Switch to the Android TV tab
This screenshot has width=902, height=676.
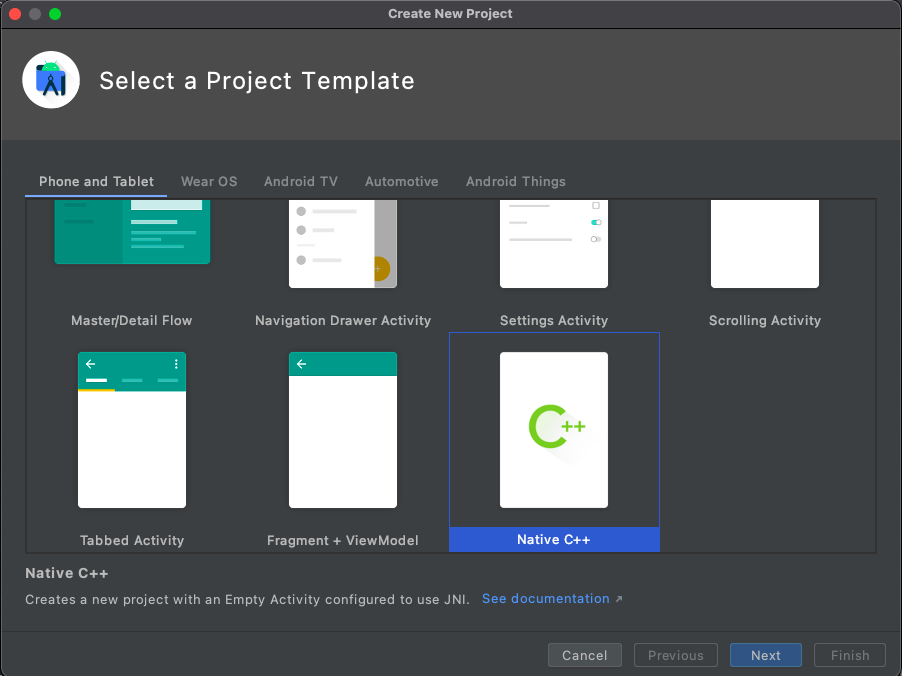pos(301,181)
